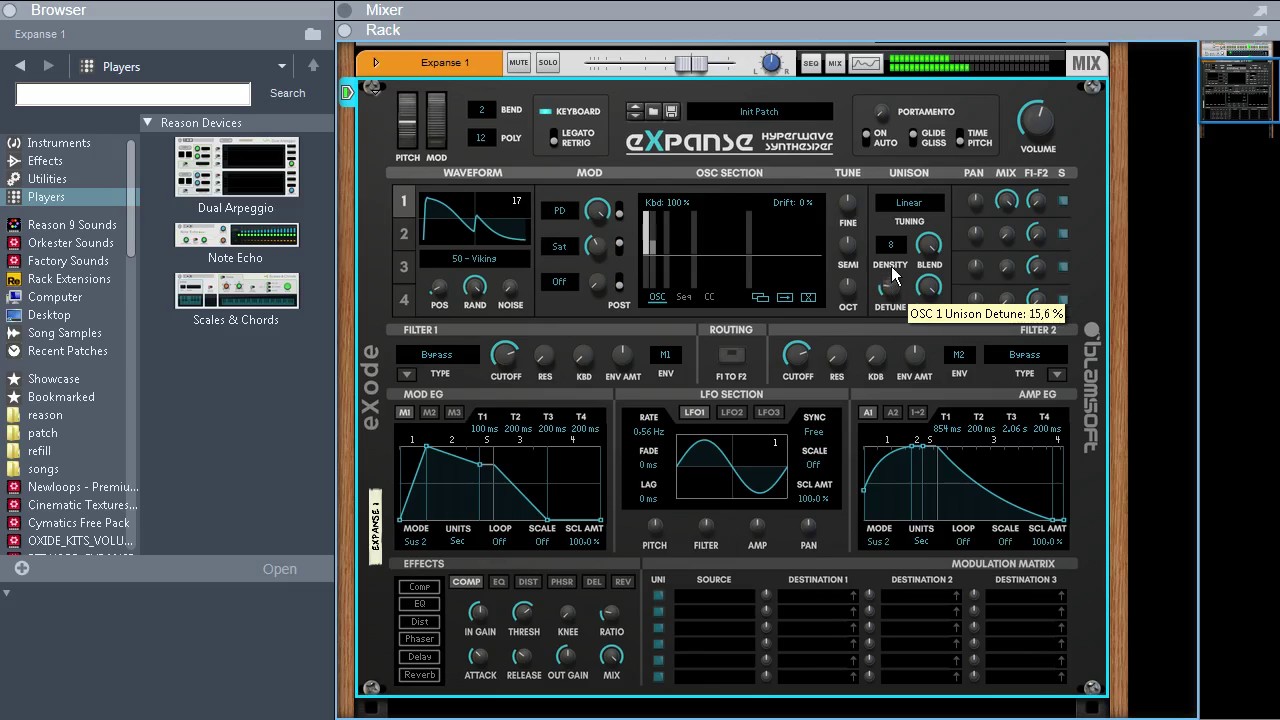Open the Linear unison tuning selector
Screen dimensions: 1280x720
pyautogui.click(x=909, y=203)
